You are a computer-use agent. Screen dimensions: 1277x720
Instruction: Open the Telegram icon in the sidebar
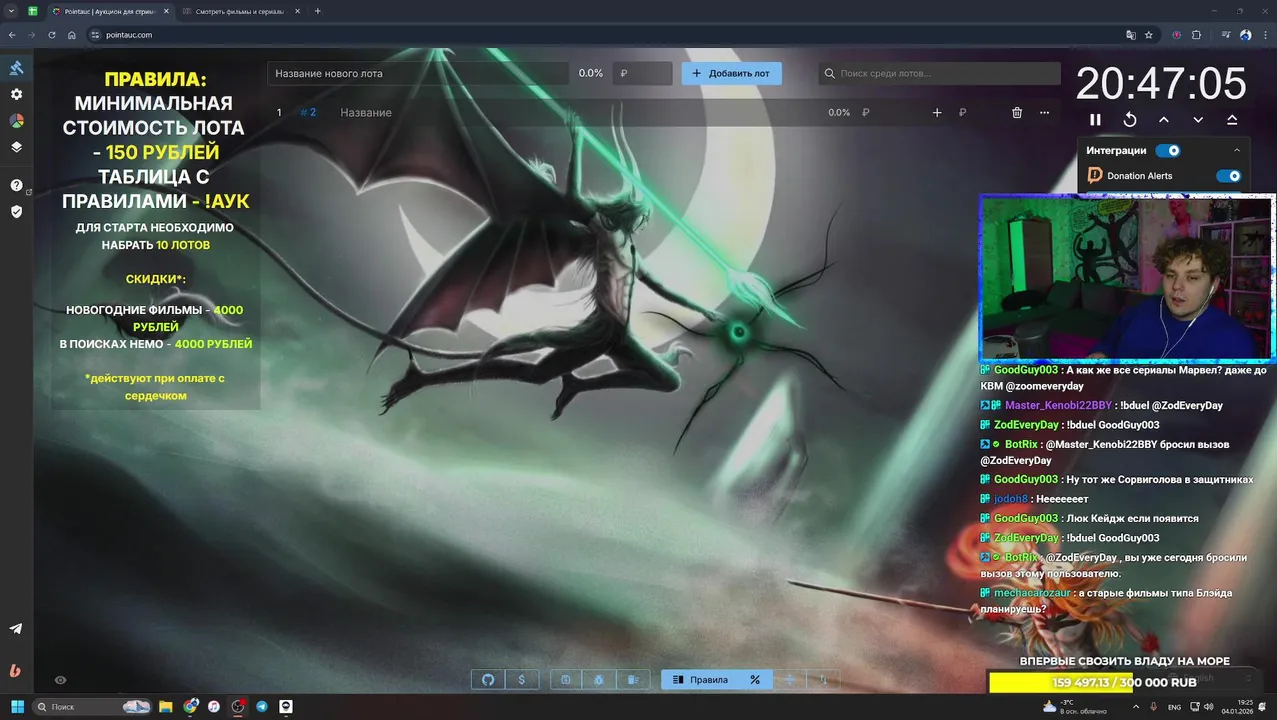pyautogui.click(x=16, y=629)
